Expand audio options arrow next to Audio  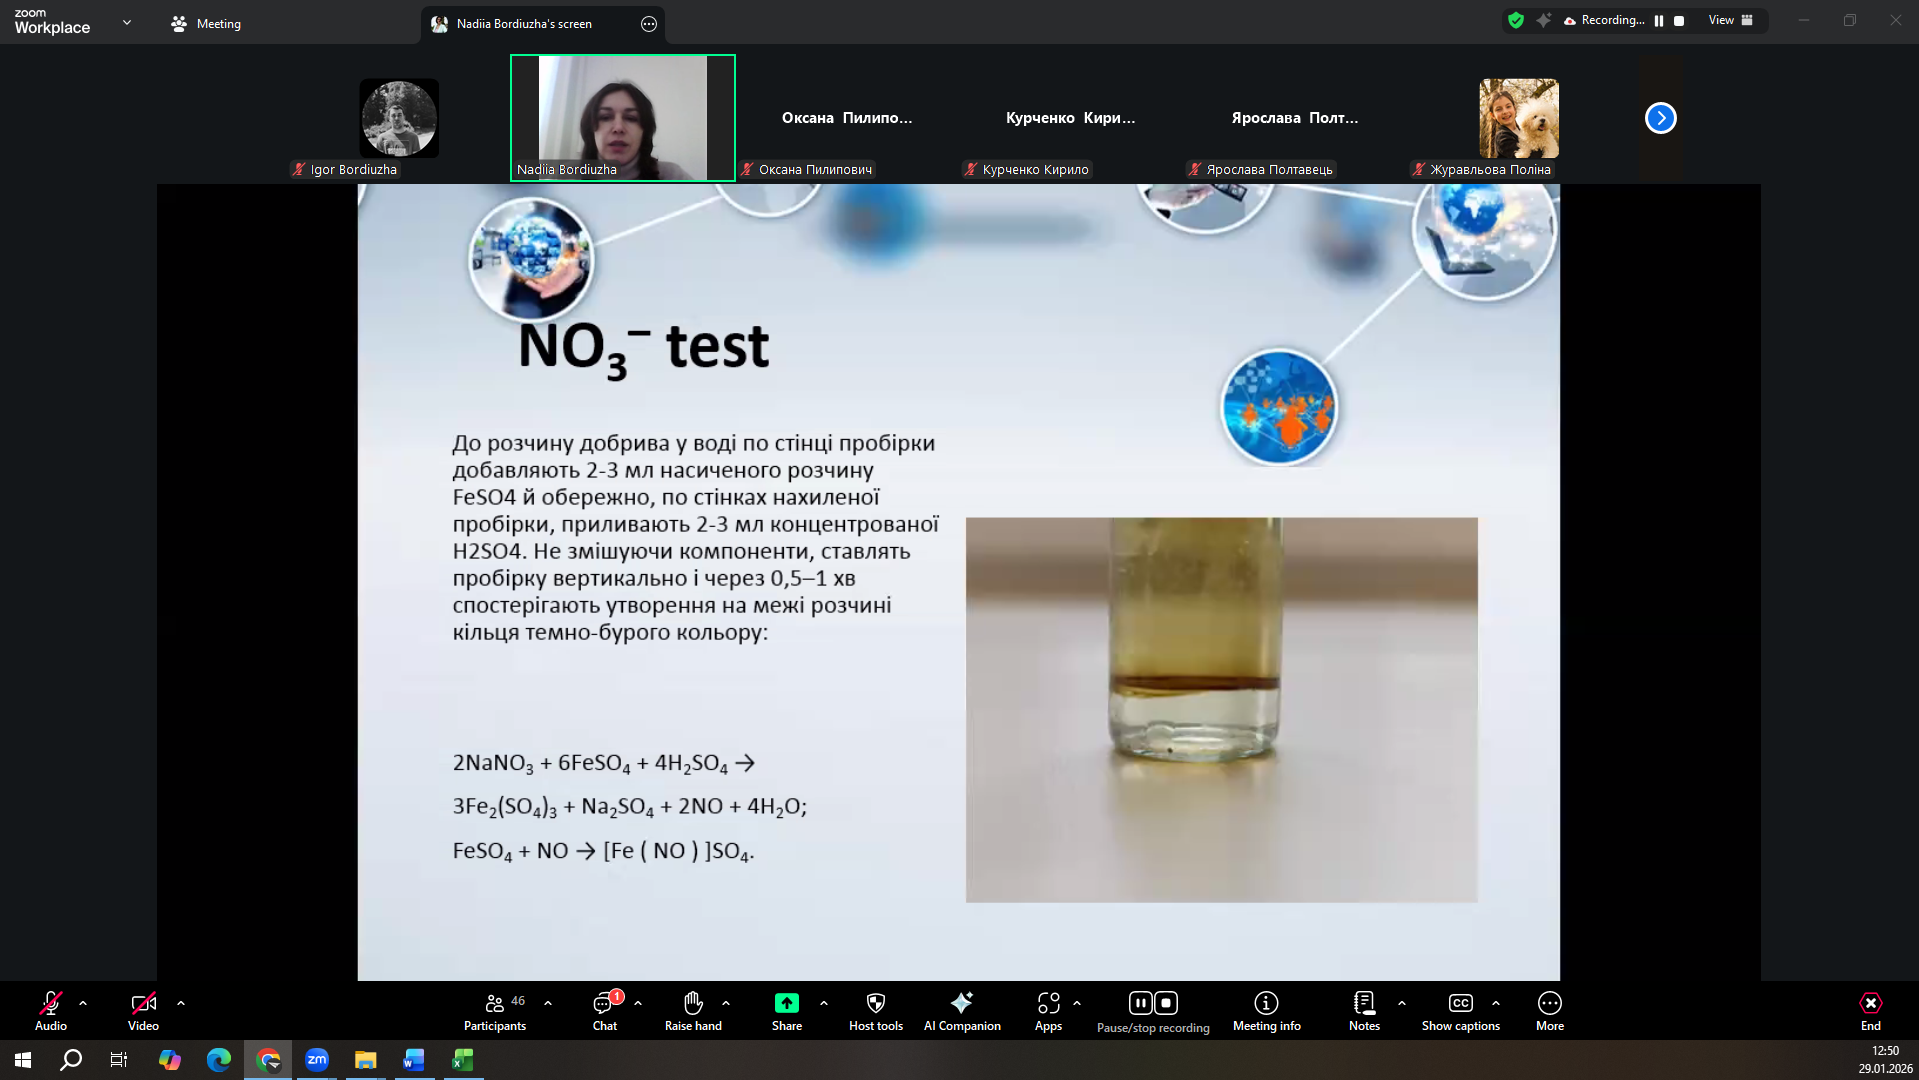pyautogui.click(x=83, y=1003)
